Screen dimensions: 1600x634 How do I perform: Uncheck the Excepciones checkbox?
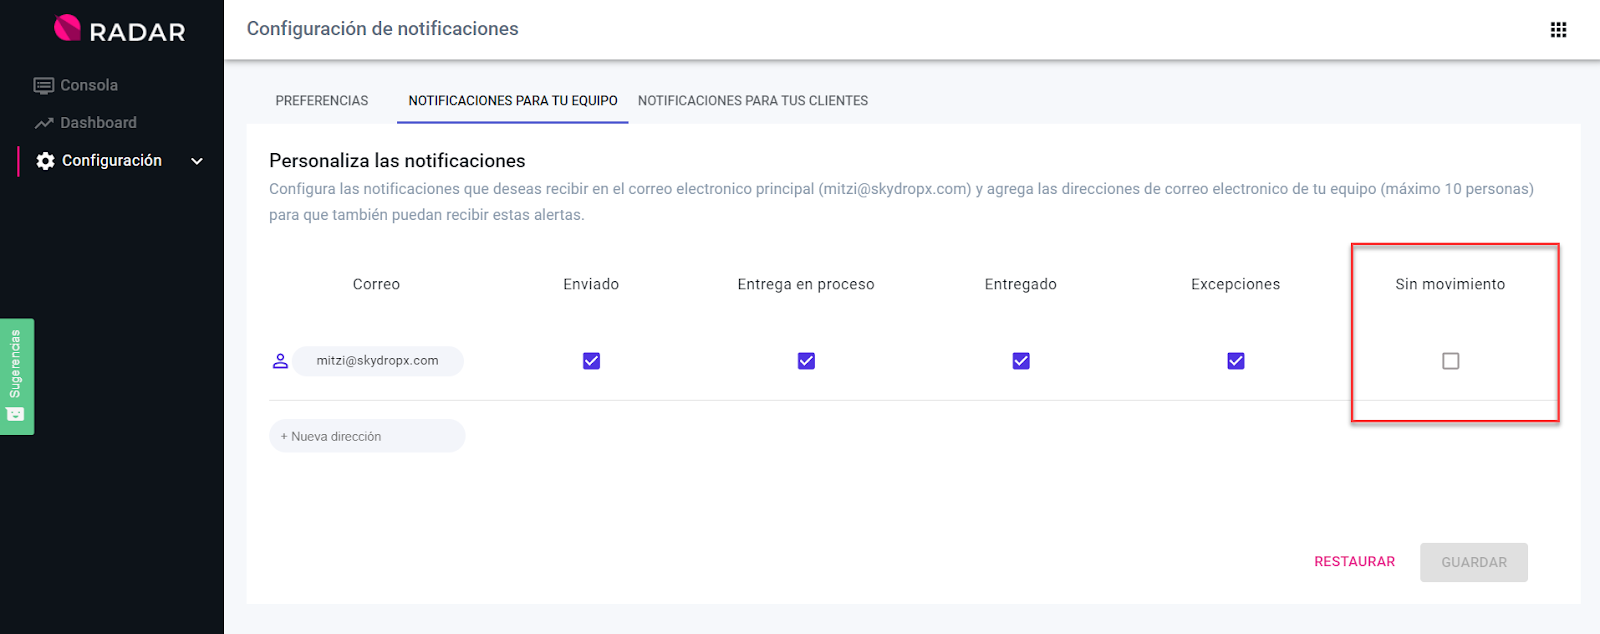pos(1236,361)
